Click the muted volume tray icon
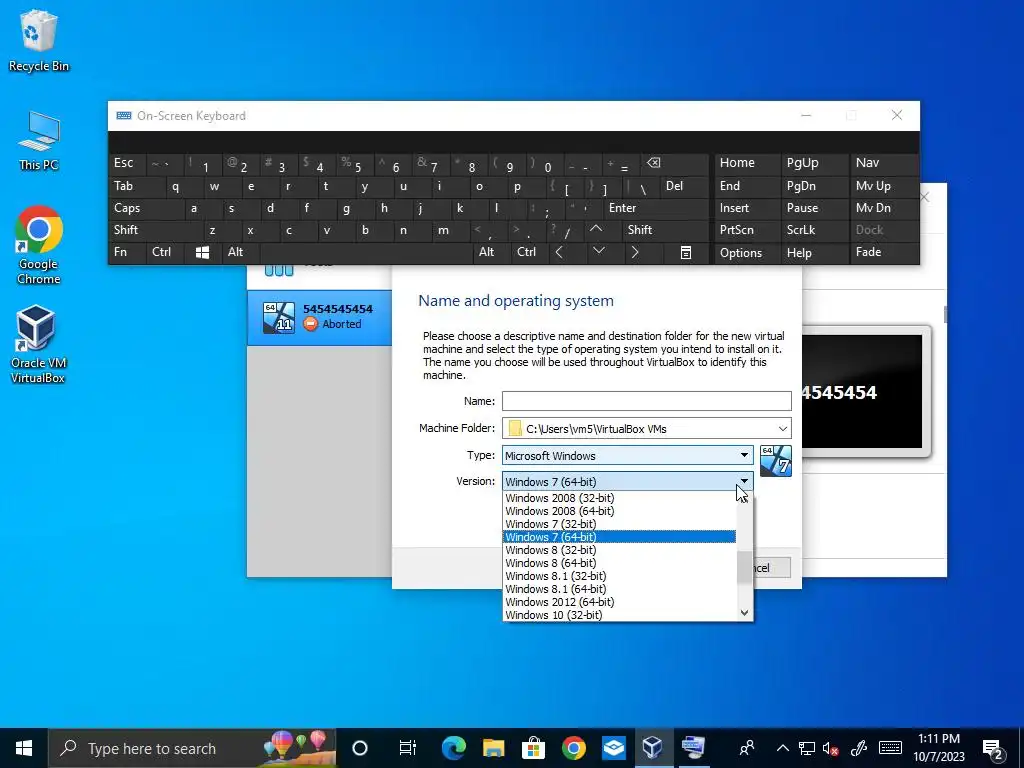 (831, 748)
